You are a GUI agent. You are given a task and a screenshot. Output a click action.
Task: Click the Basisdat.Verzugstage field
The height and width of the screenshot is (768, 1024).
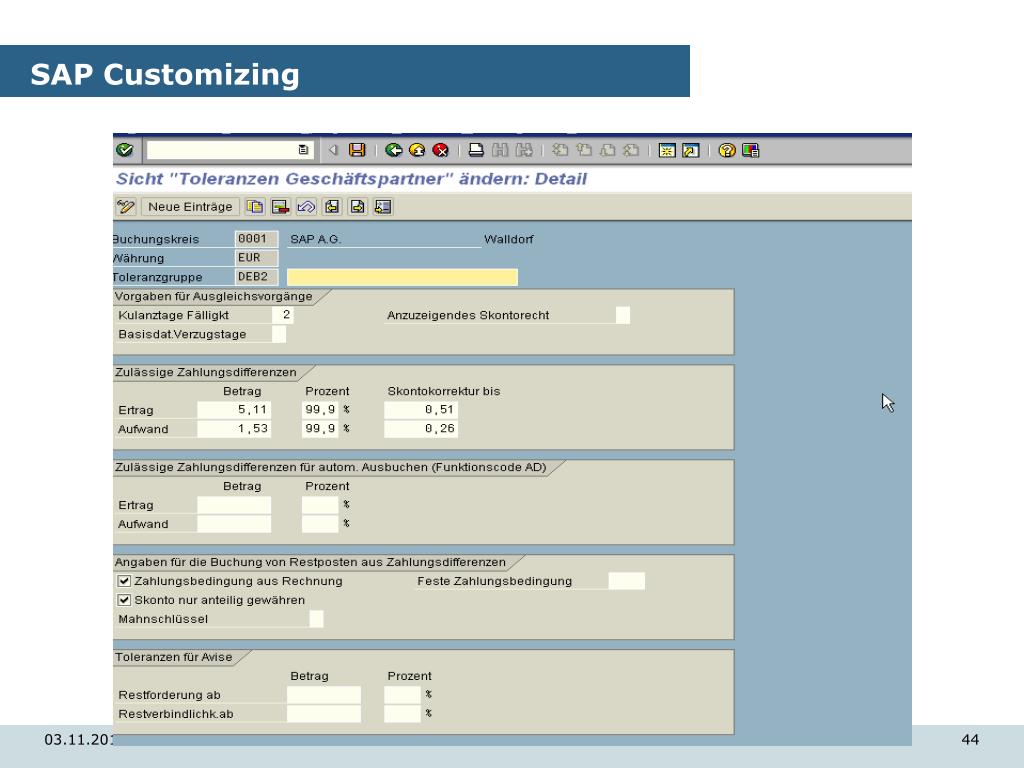click(279, 334)
